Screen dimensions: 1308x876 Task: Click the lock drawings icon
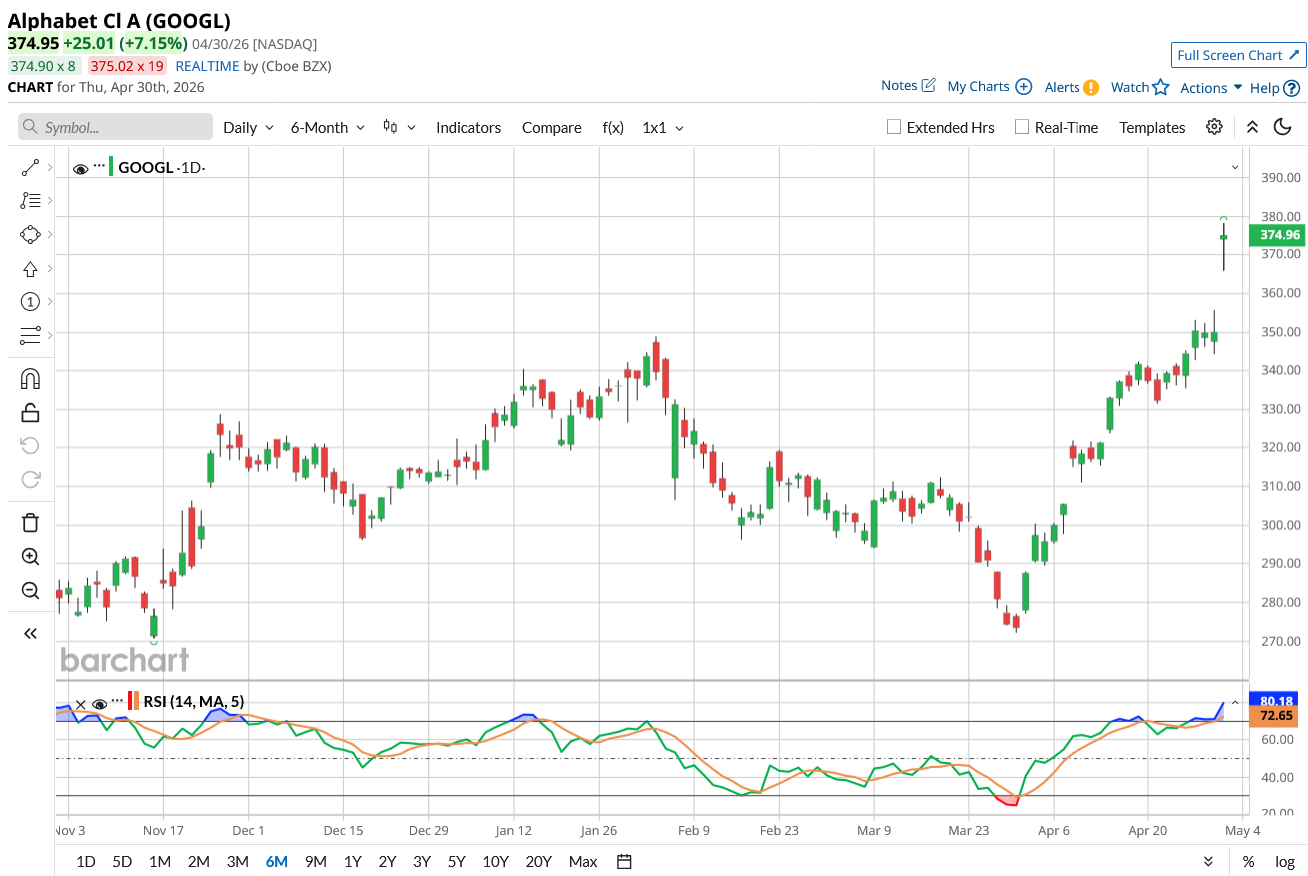[30, 412]
